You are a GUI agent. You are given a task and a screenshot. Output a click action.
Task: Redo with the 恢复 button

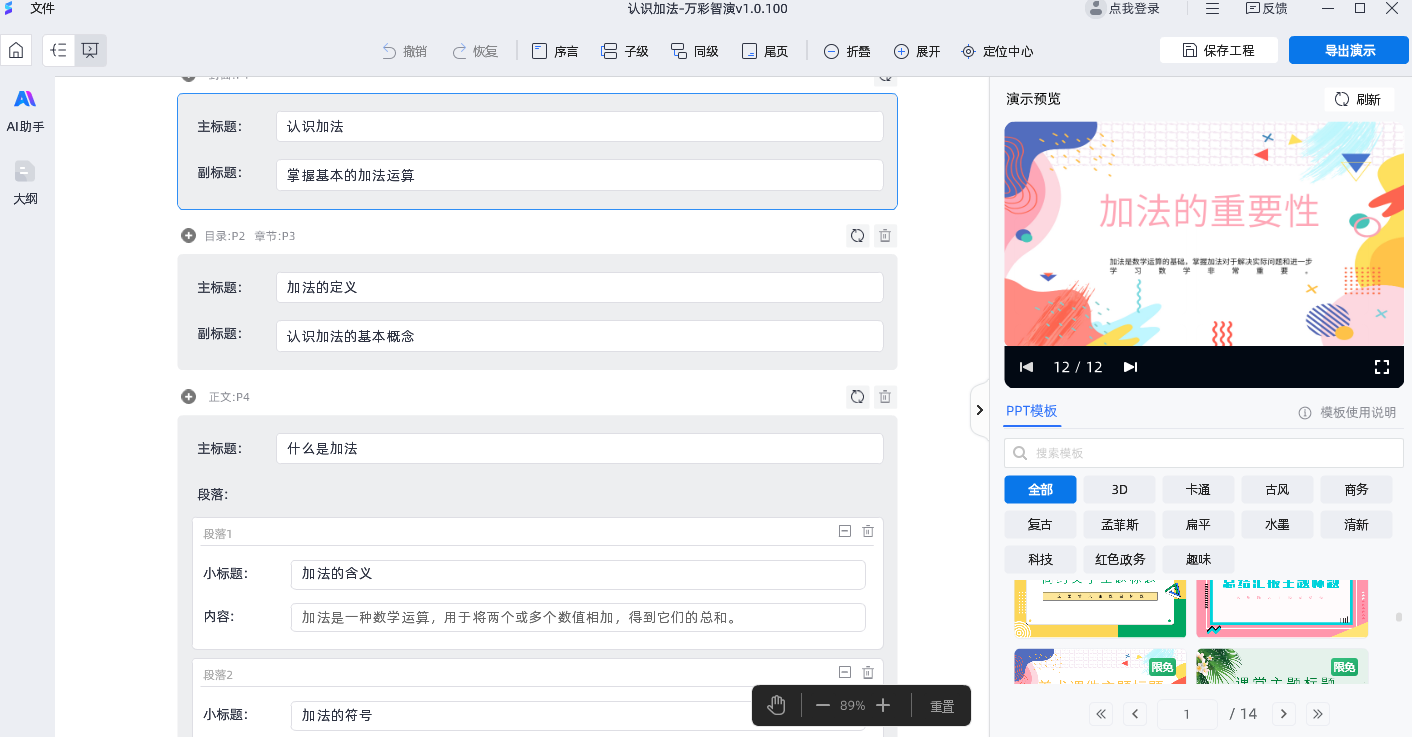click(475, 51)
